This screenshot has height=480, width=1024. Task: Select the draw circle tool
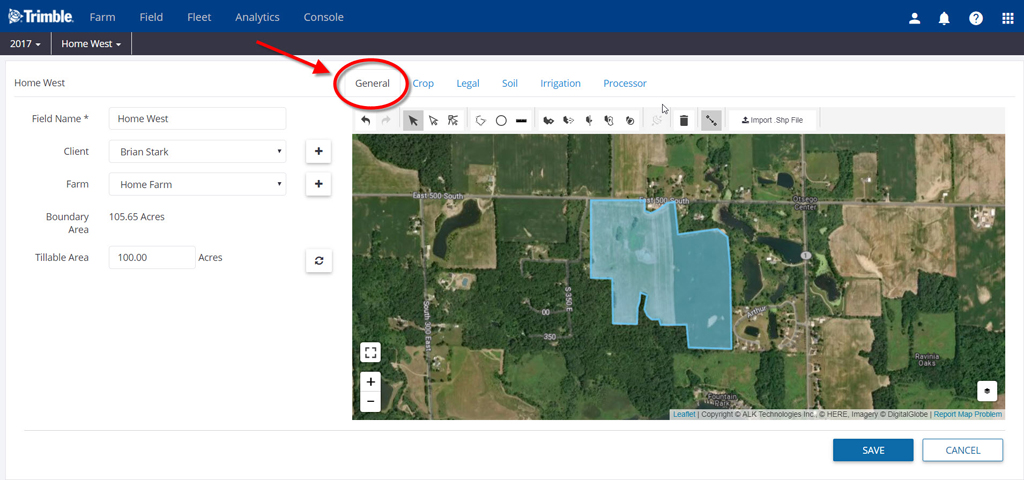[x=501, y=120]
